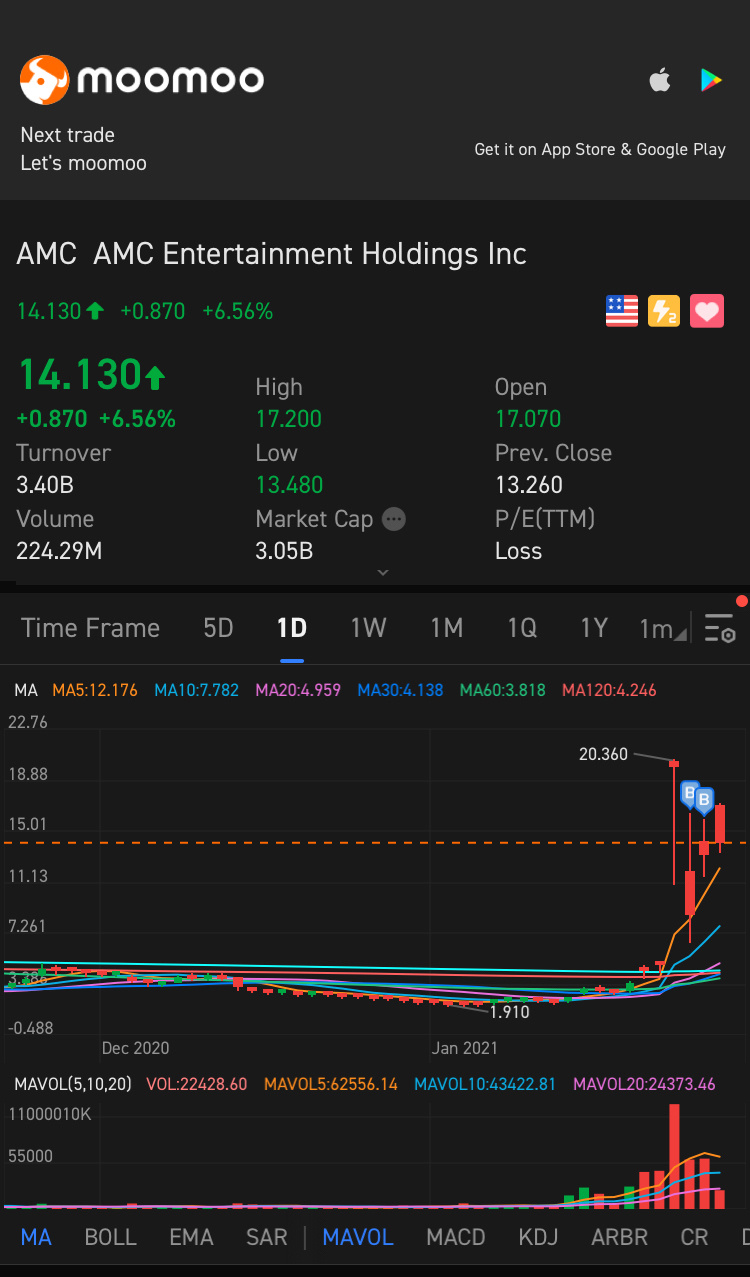Select the 1D time frame
Image resolution: width=750 pixels, height=1277 pixels.
292,628
